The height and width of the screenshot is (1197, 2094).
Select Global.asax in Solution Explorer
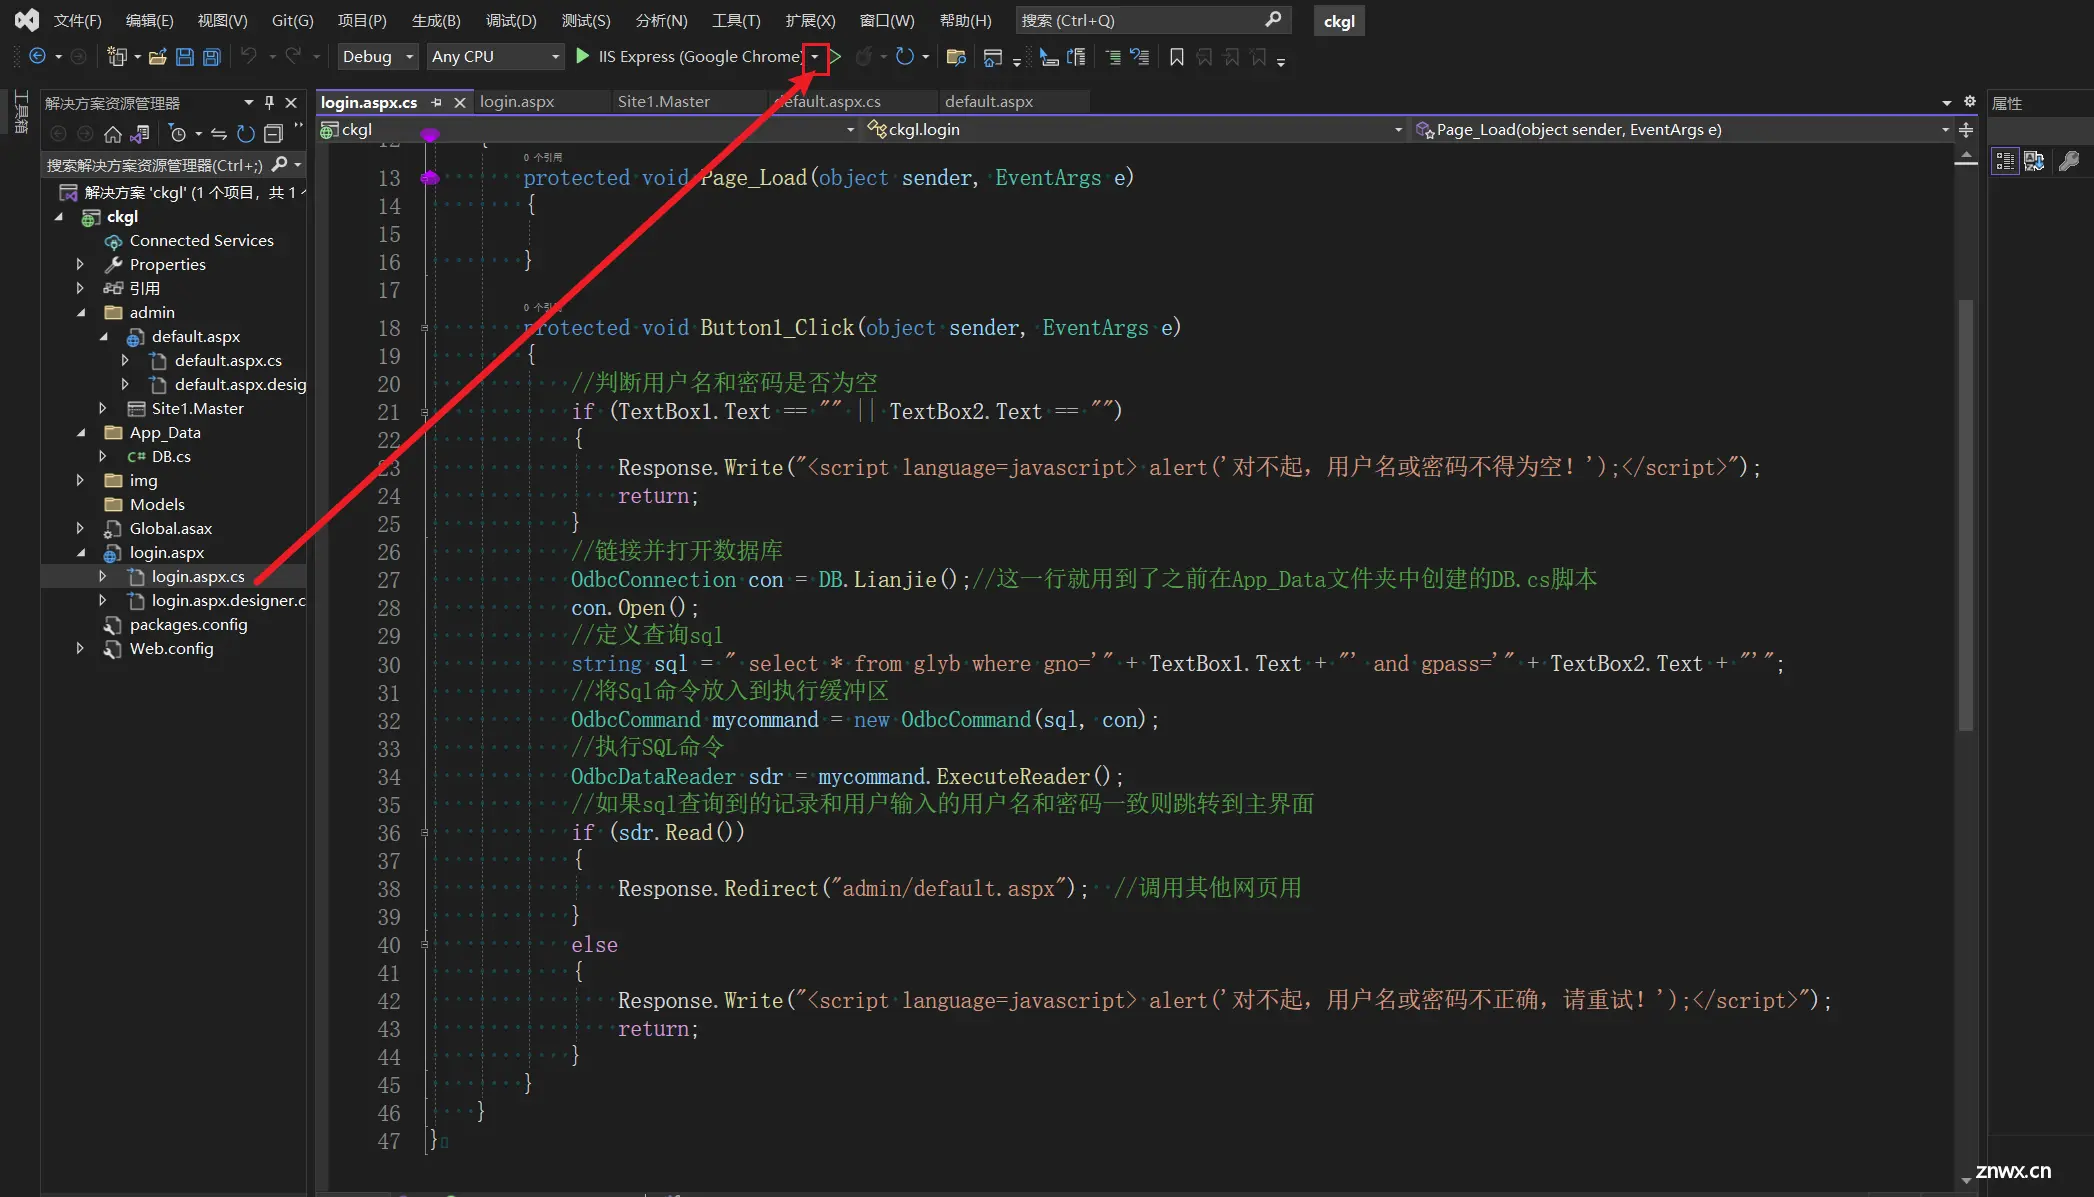pos(170,528)
